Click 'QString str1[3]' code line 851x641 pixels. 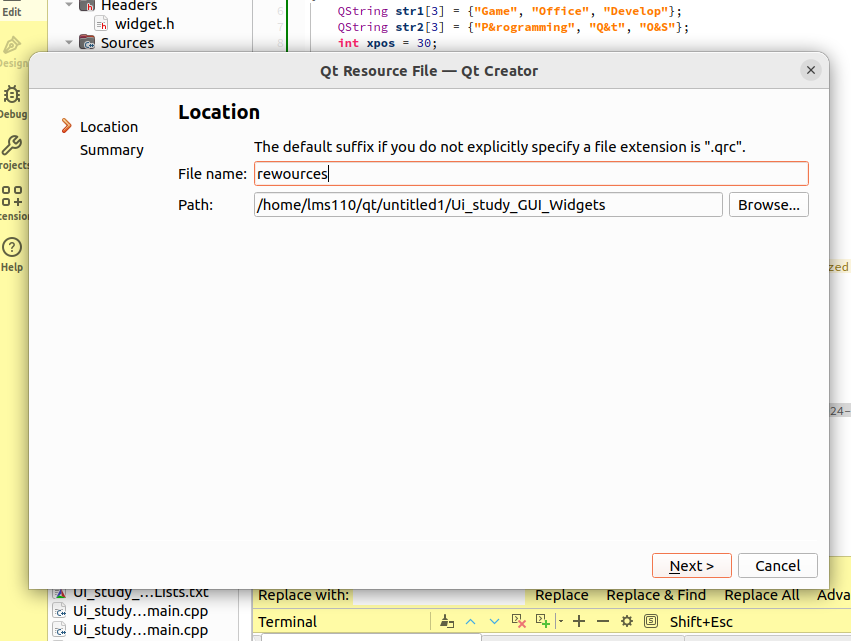tap(509, 11)
